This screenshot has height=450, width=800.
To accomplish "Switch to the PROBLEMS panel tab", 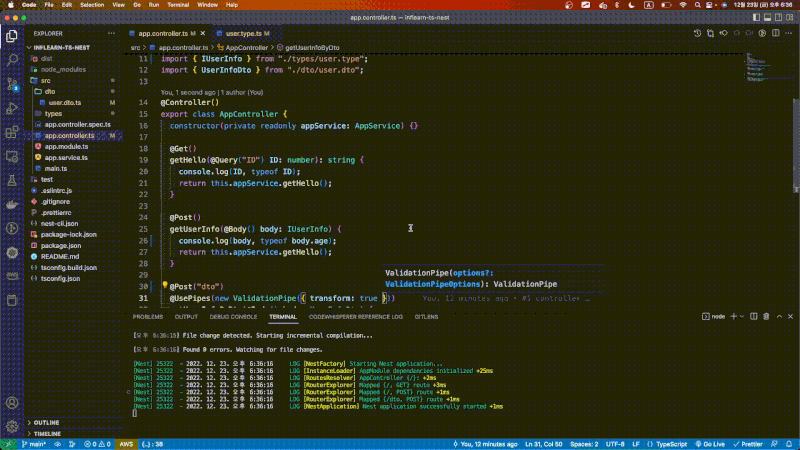I will coord(148,316).
